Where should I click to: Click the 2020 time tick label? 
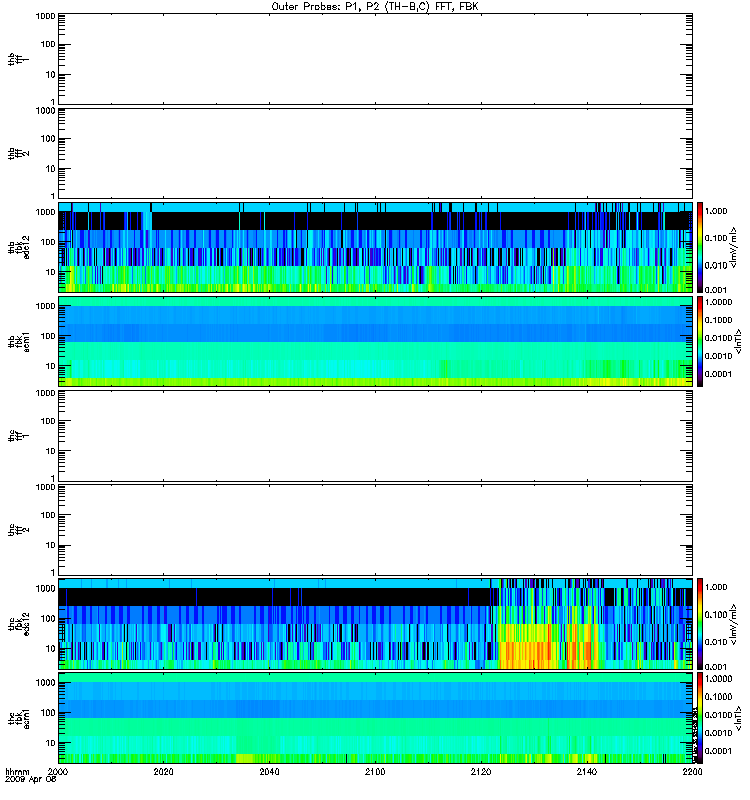pos(163,772)
